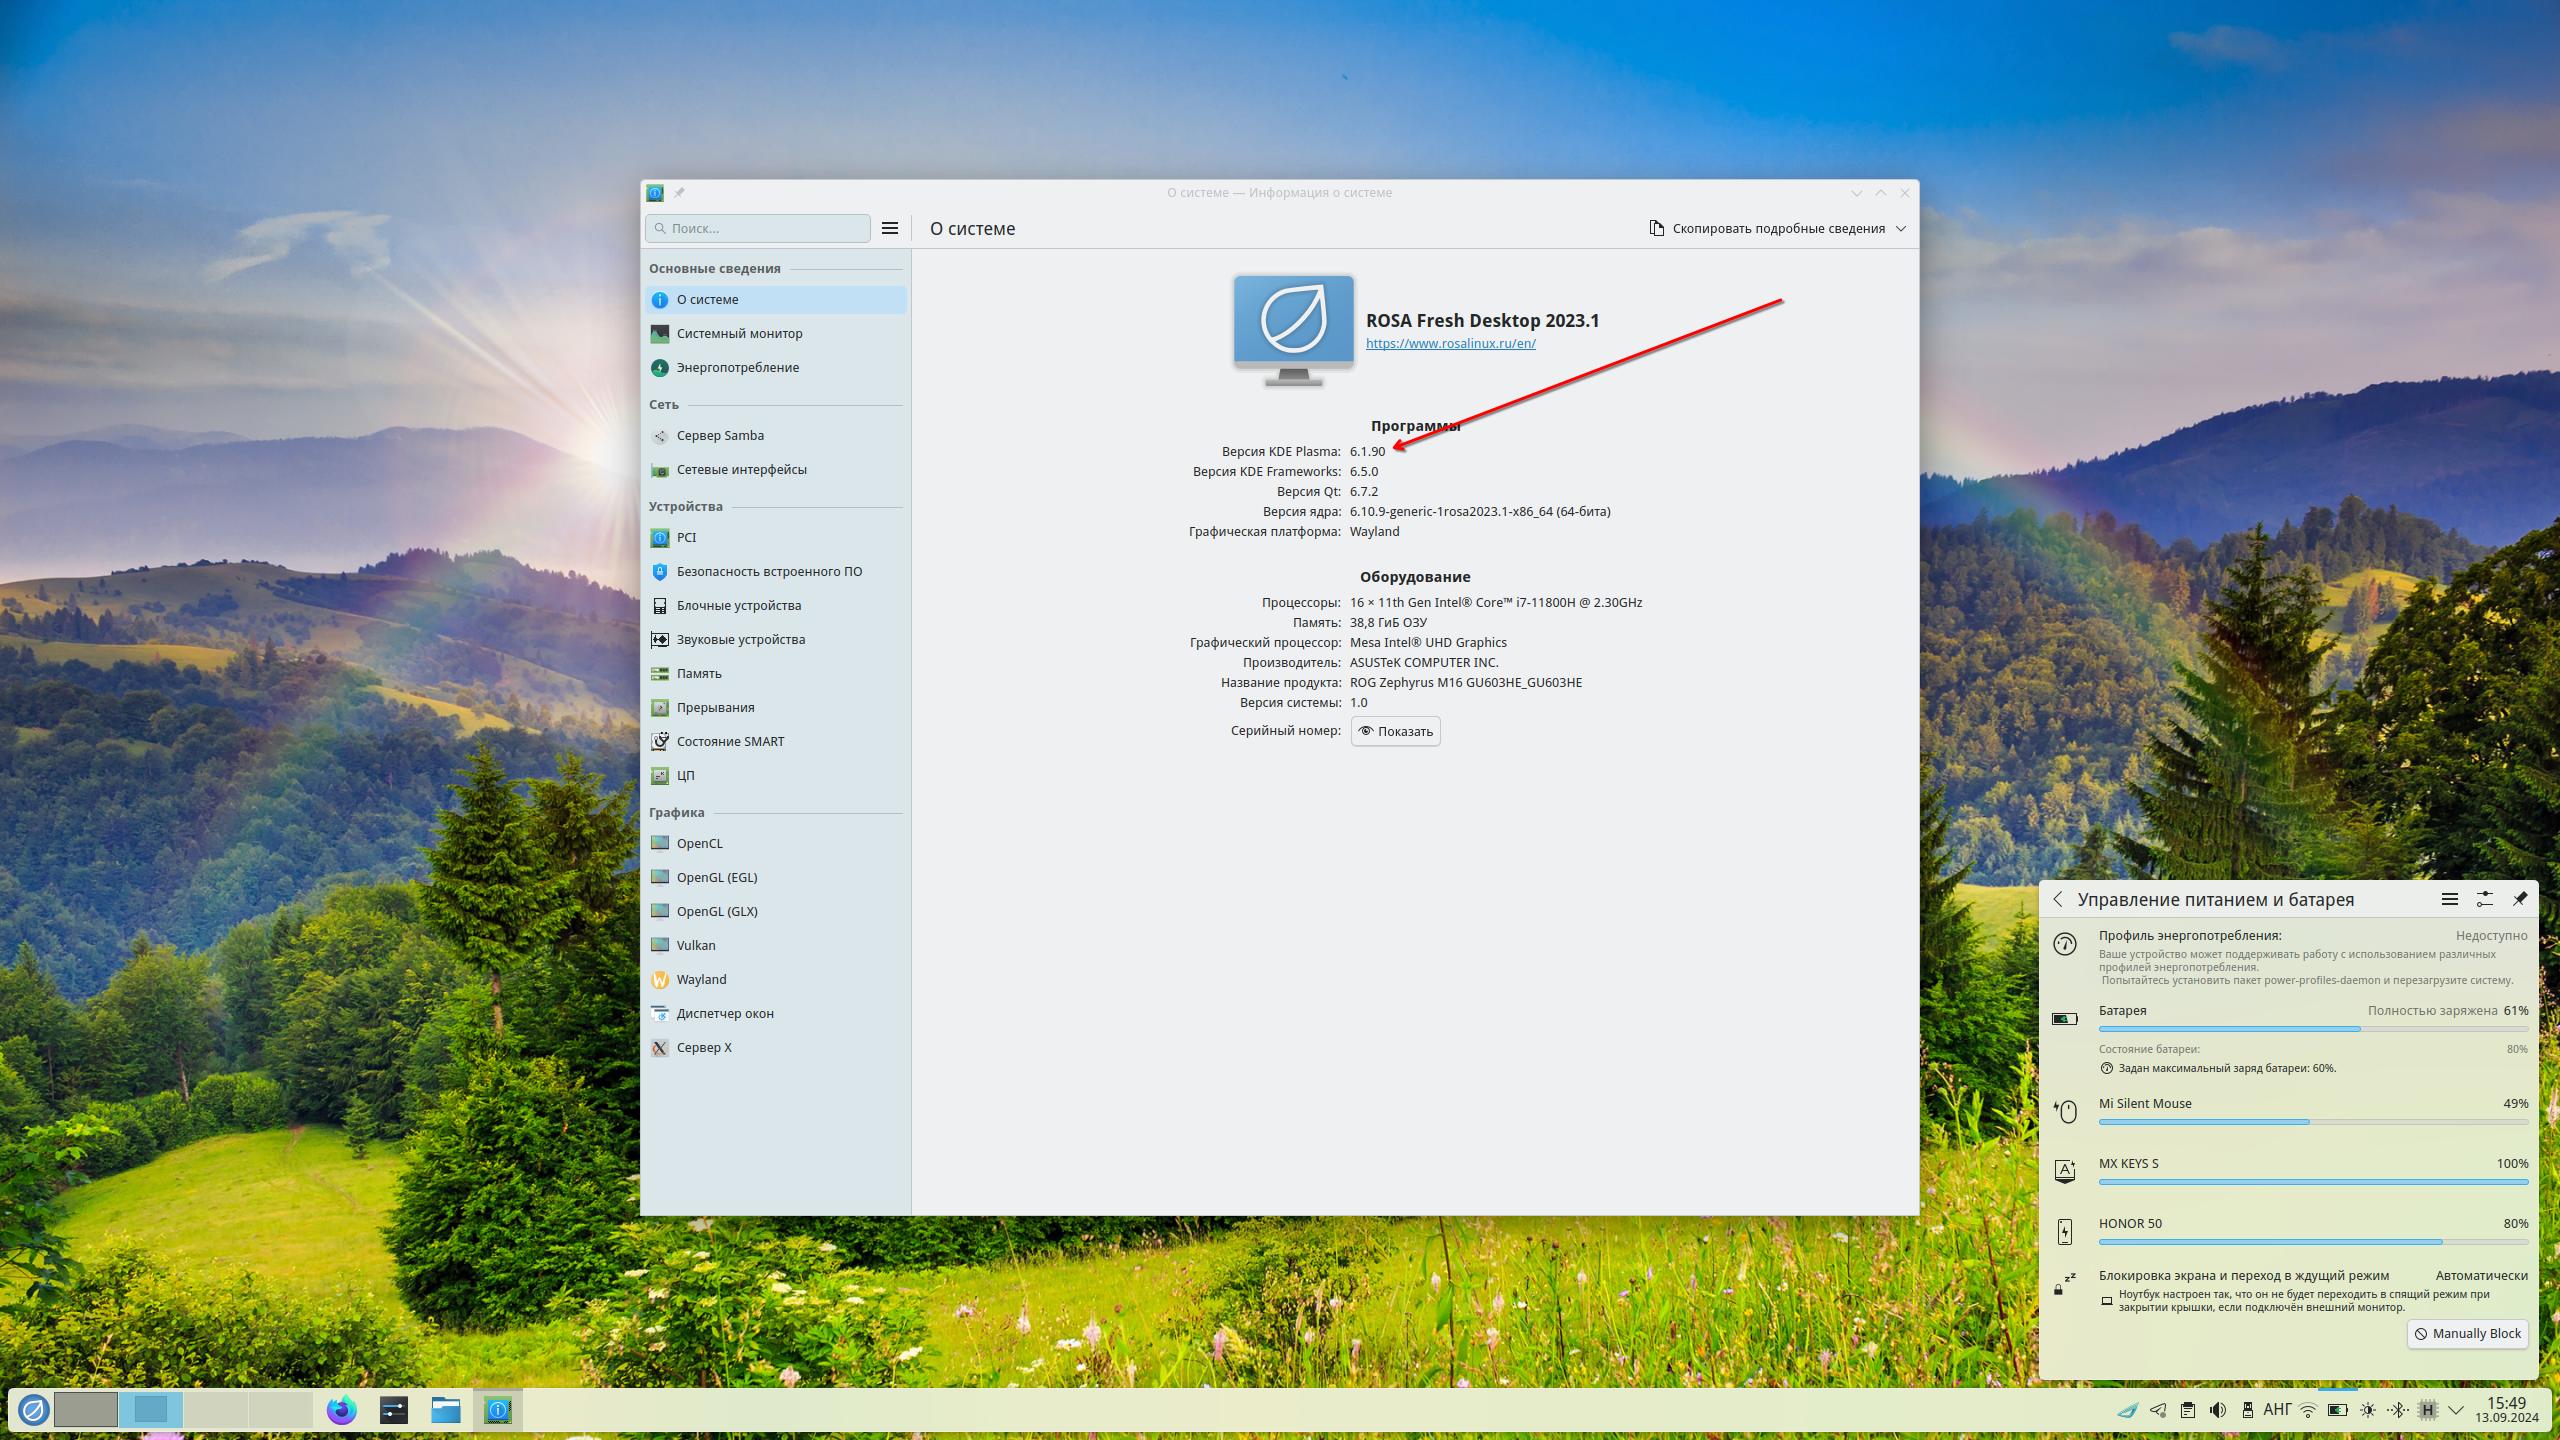Open 'Прерывания' sidebar entry

pyautogui.click(x=776, y=708)
